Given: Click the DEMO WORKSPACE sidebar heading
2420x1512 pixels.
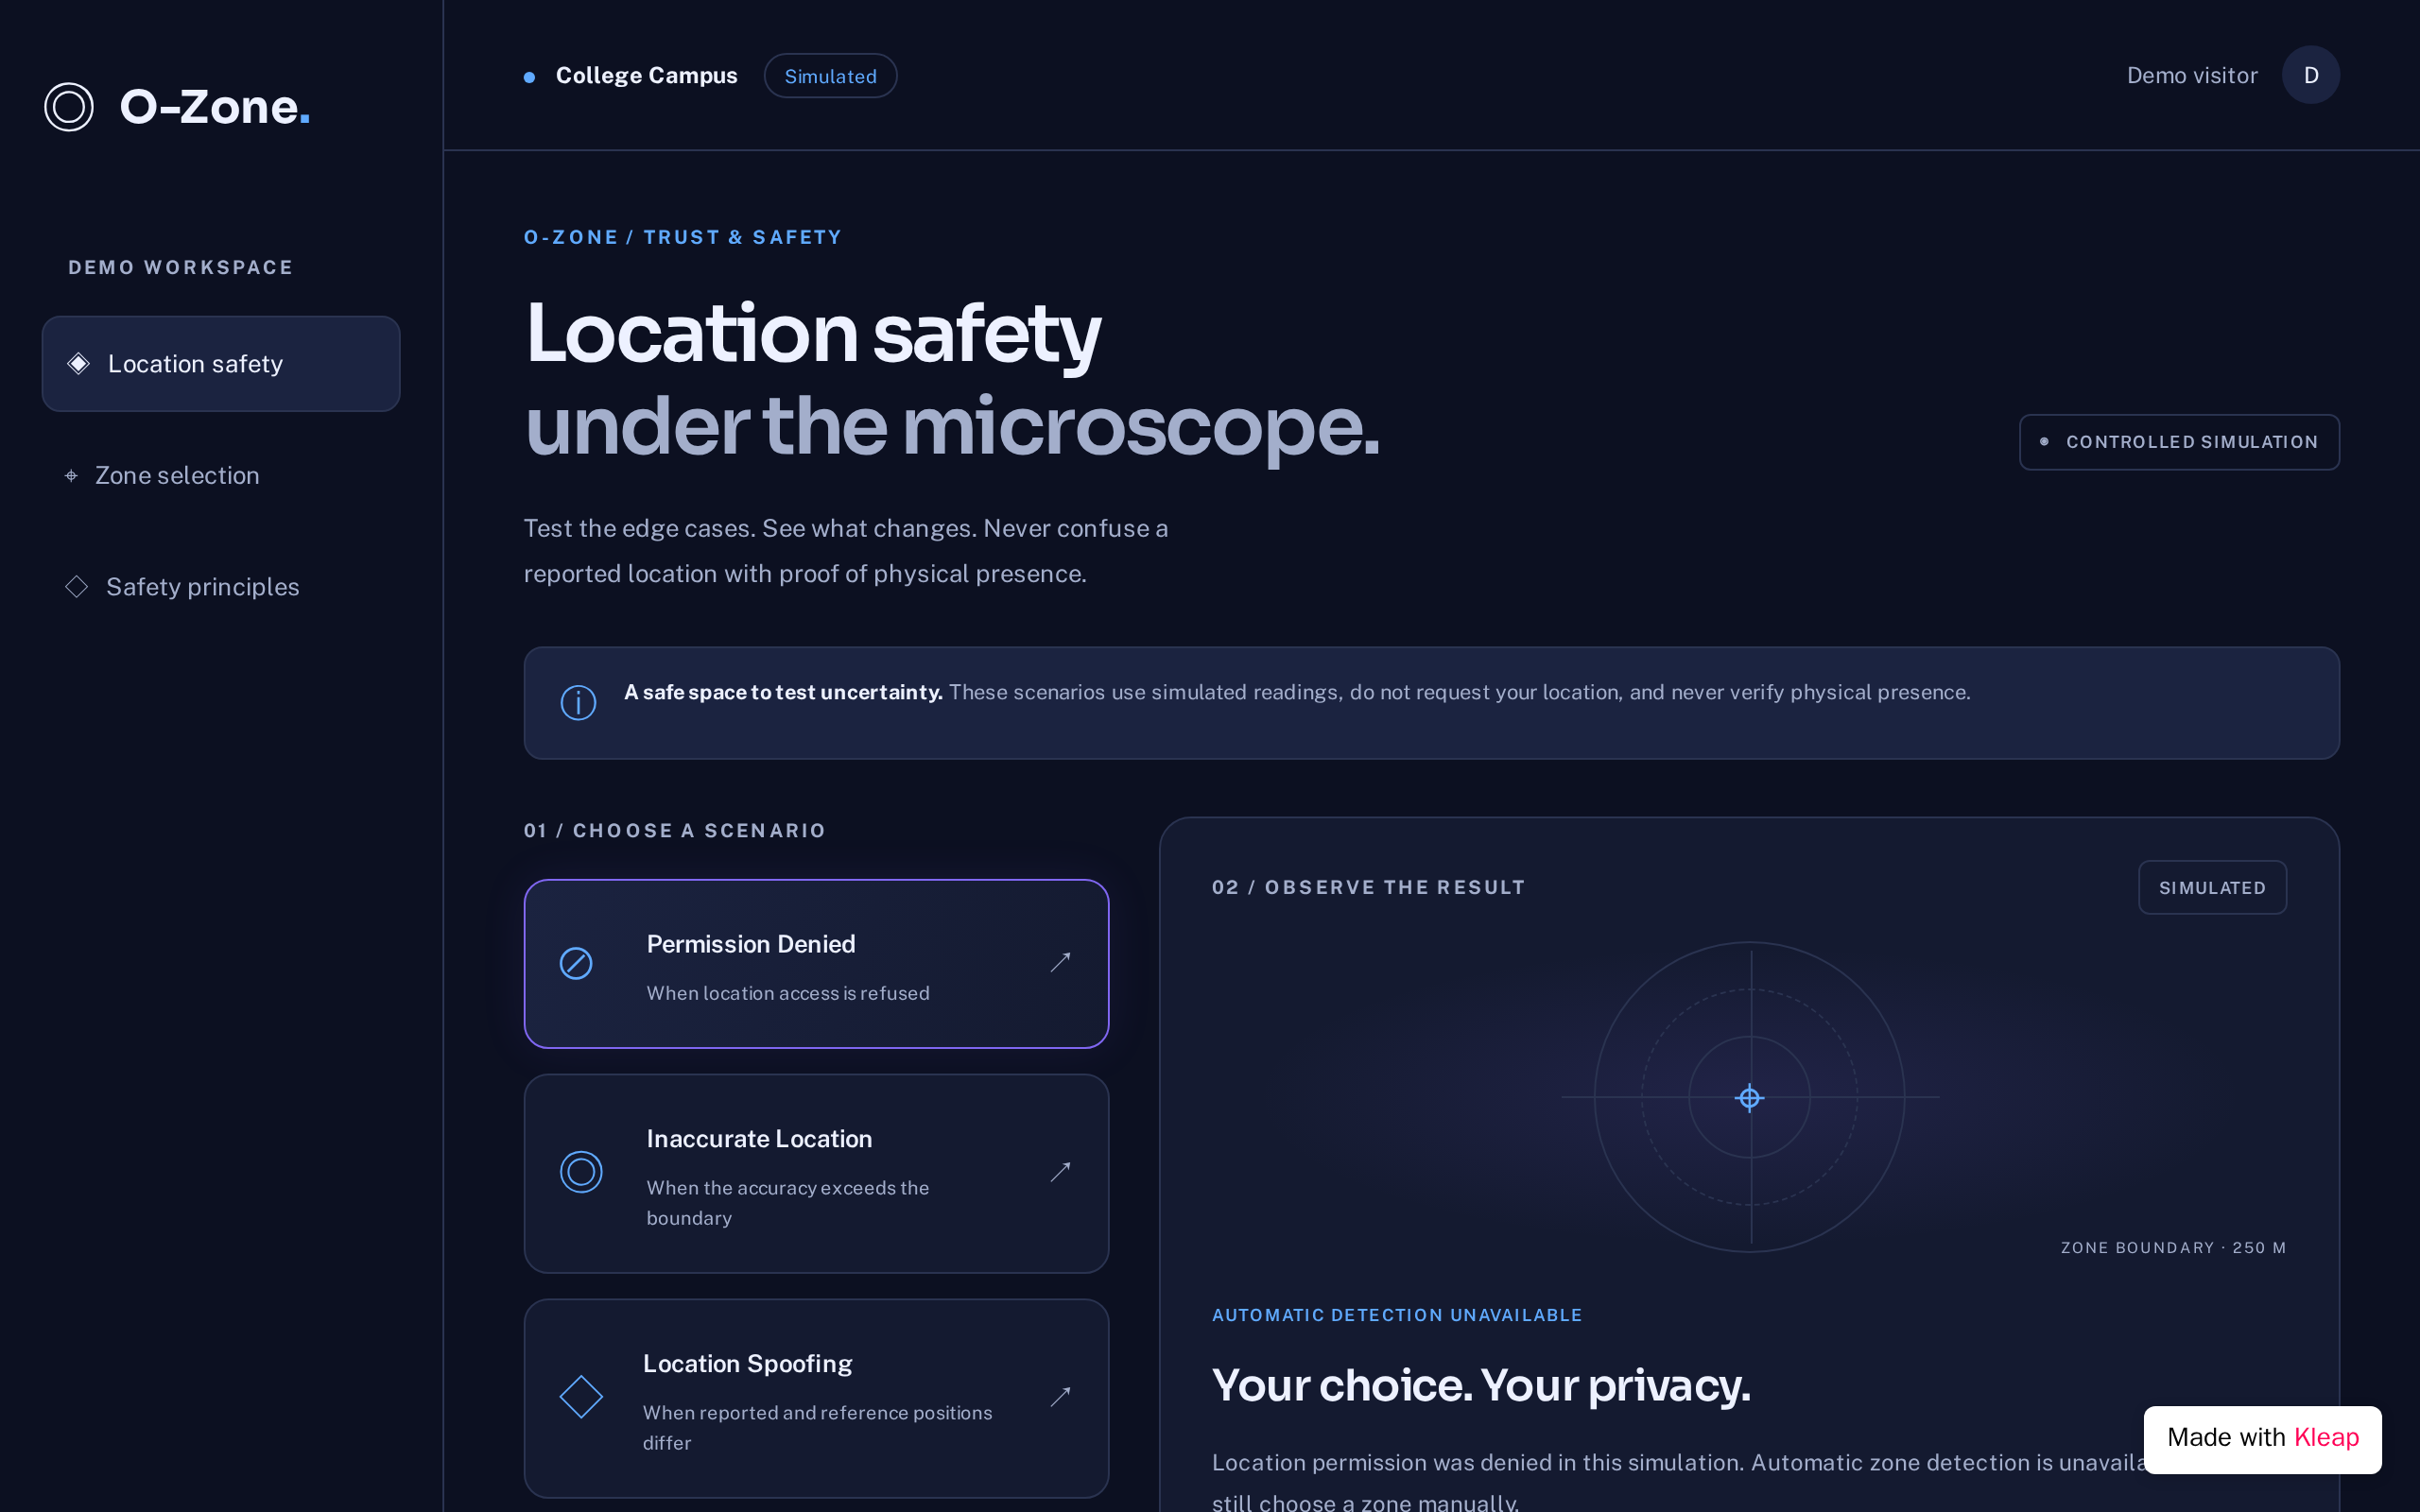Looking at the screenshot, I should tap(181, 268).
